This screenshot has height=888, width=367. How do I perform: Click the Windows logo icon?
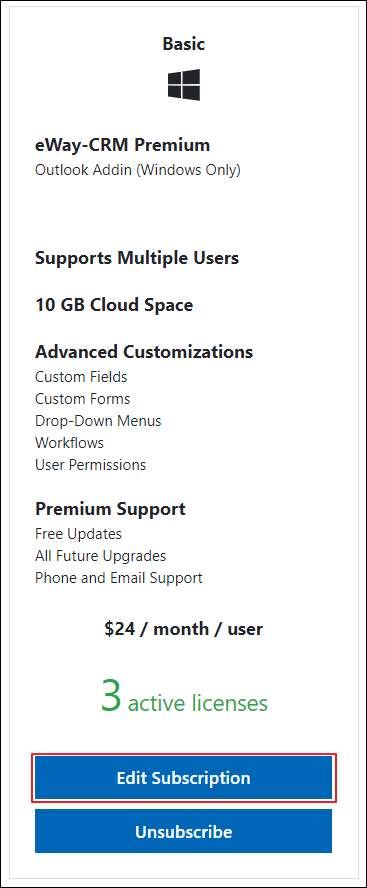pyautogui.click(x=184, y=85)
